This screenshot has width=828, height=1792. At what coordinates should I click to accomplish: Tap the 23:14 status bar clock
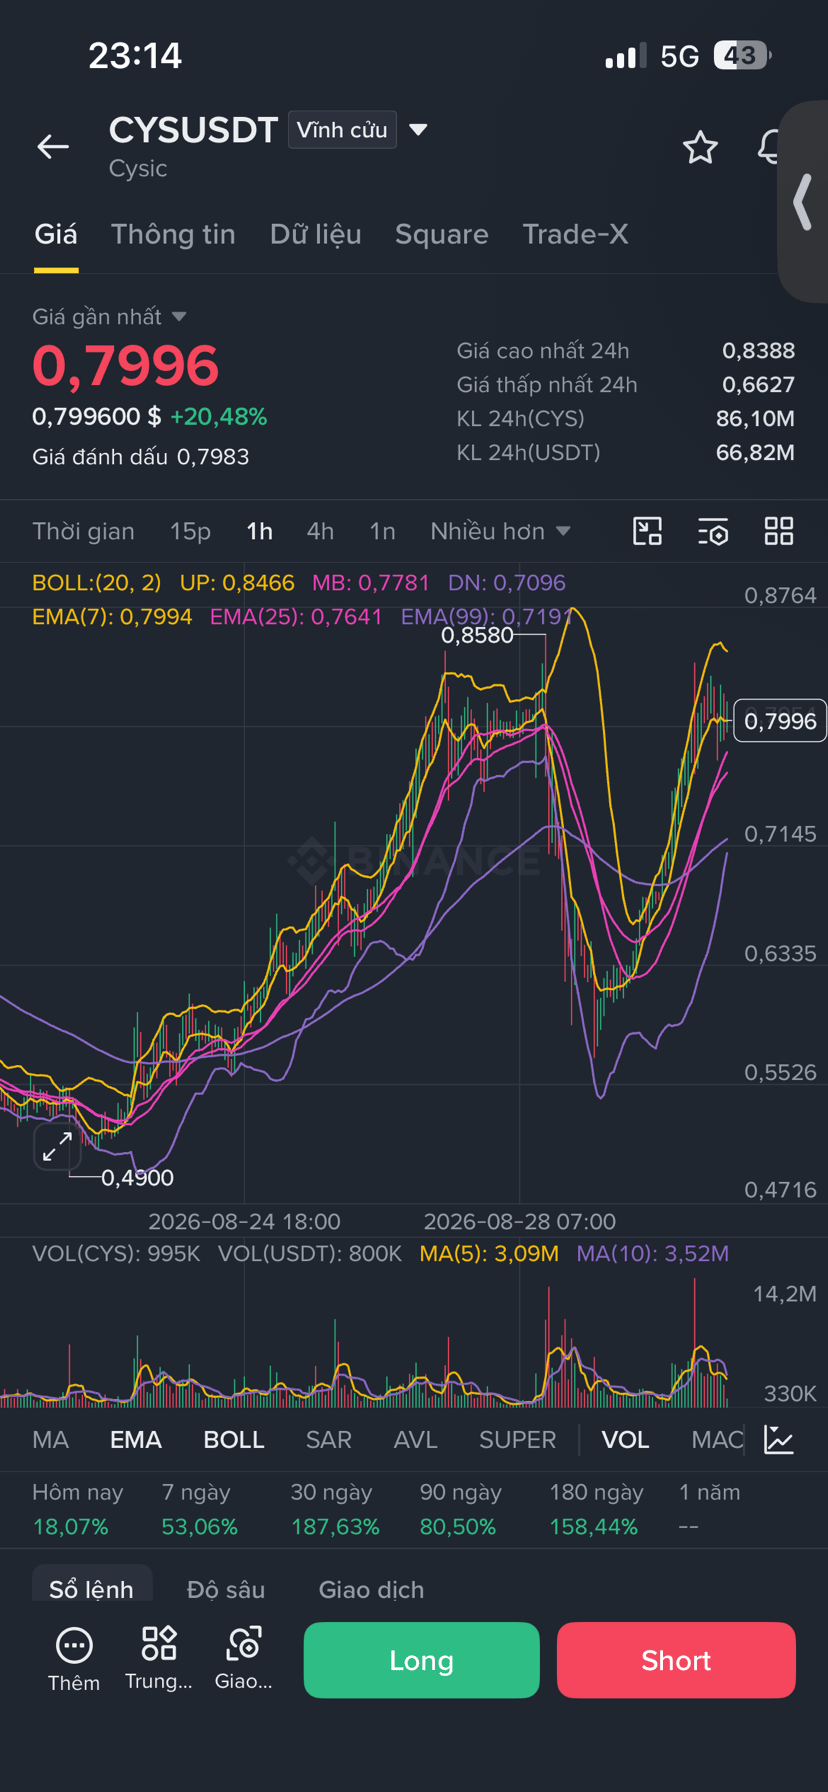[x=135, y=55]
